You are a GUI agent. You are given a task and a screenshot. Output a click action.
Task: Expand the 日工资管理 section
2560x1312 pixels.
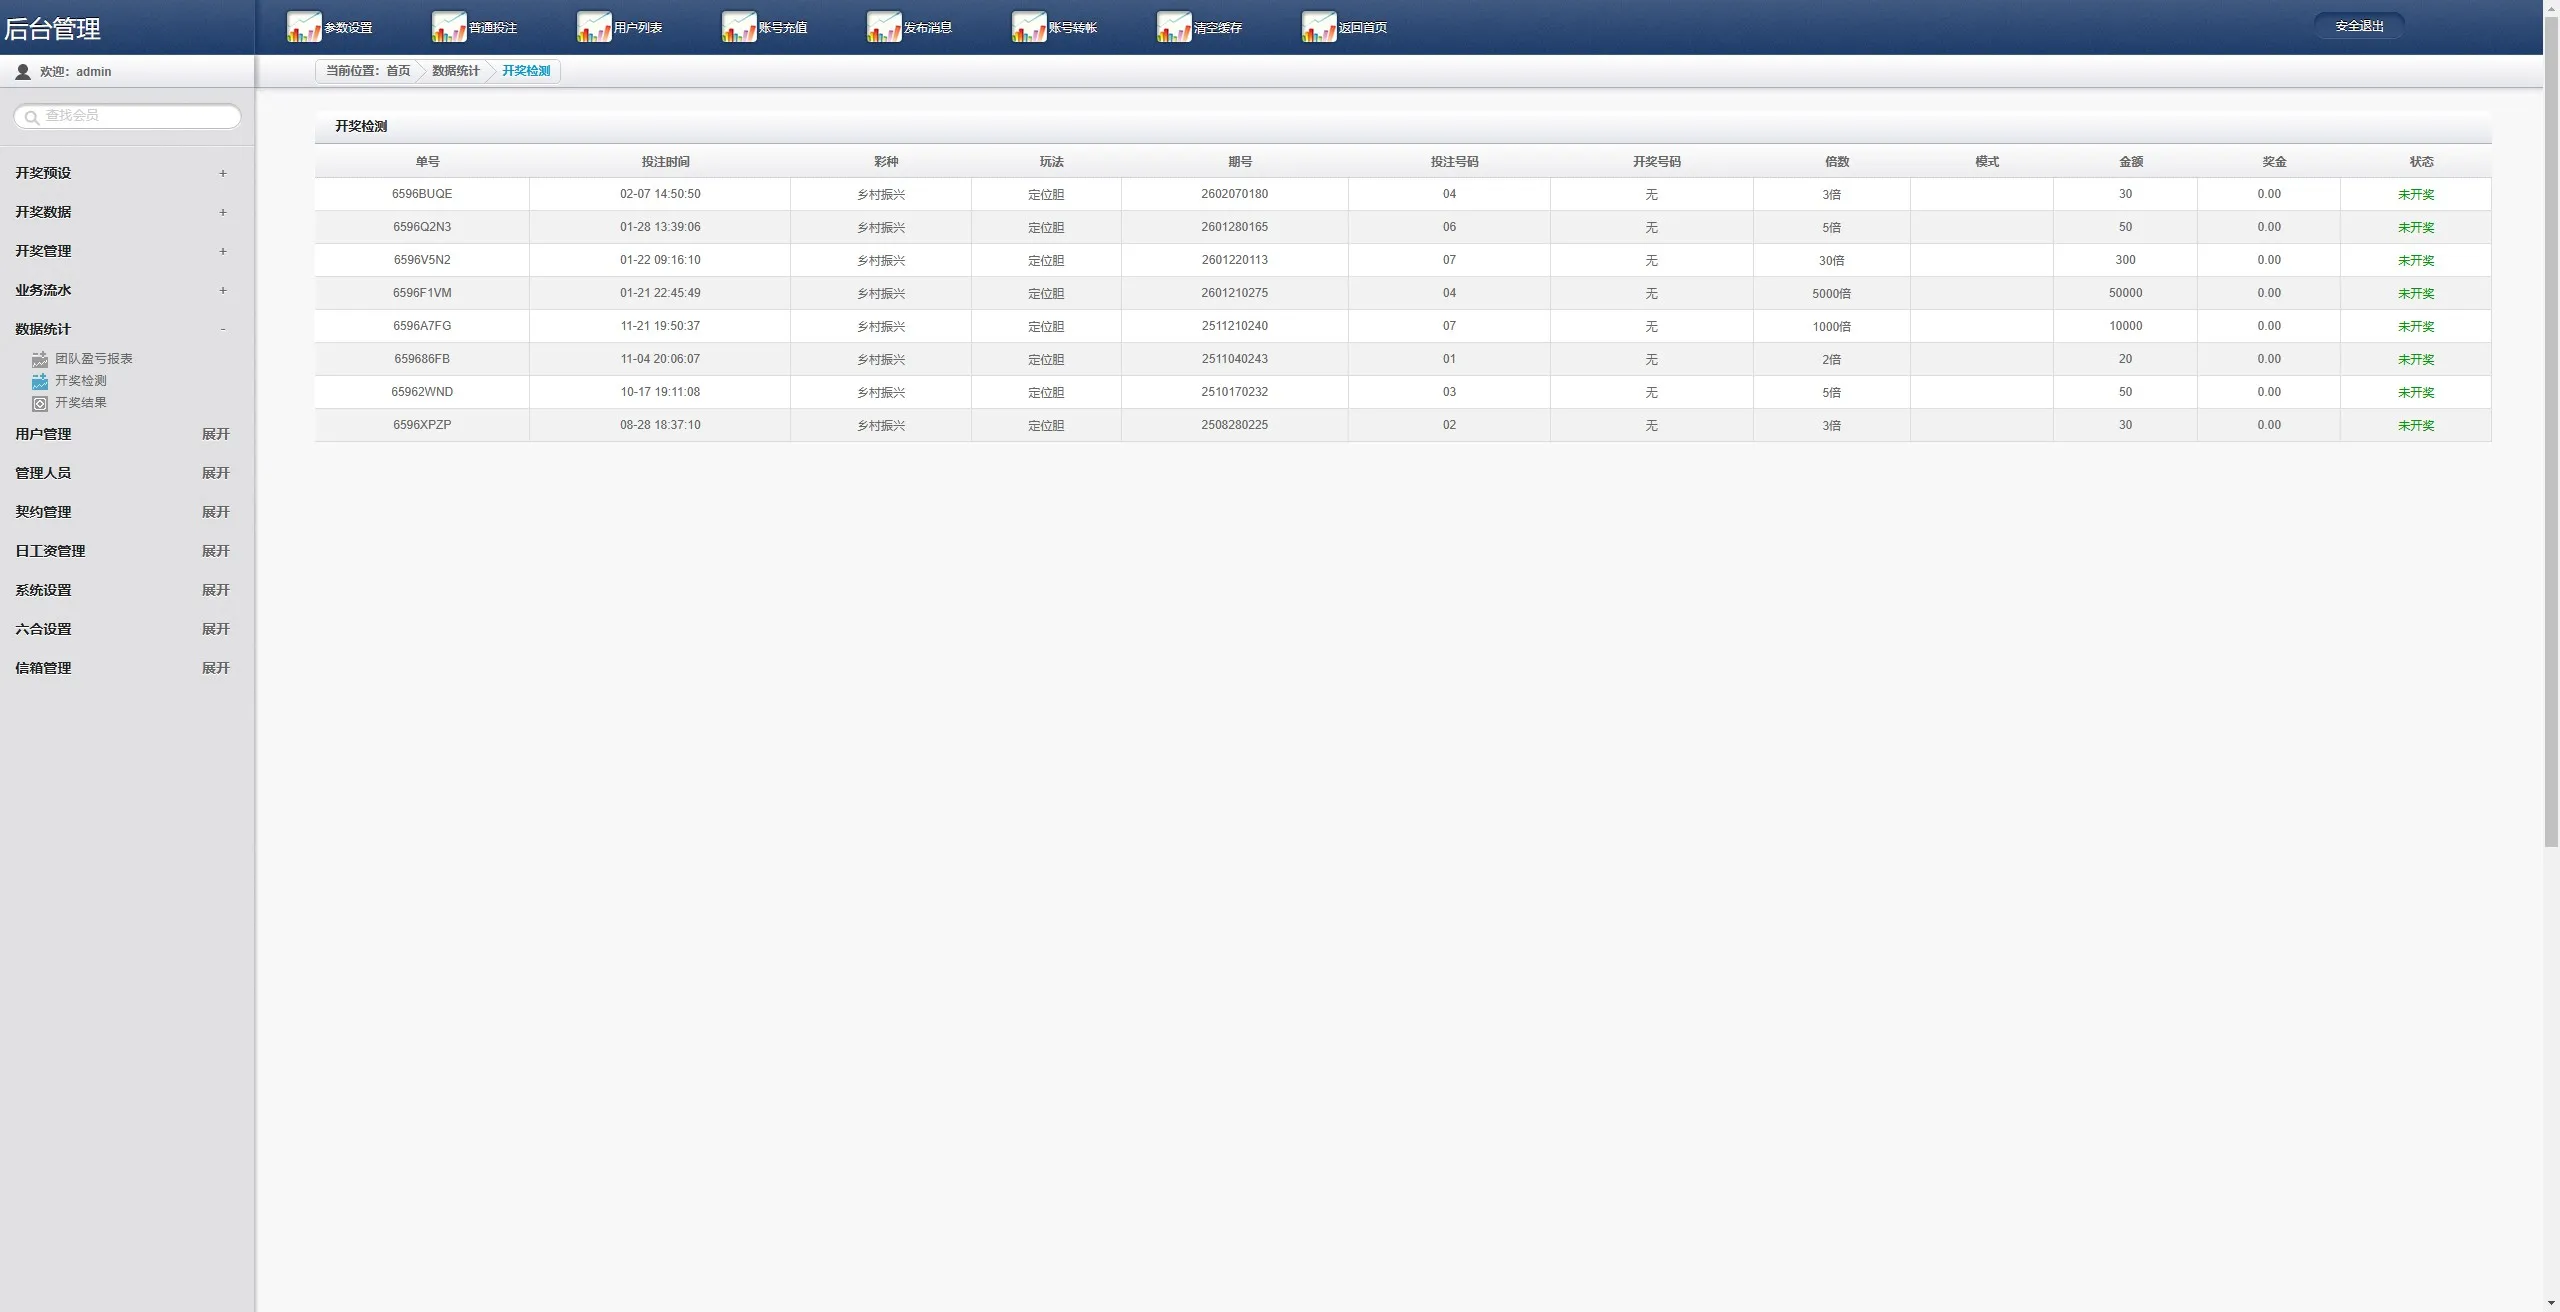tap(216, 551)
